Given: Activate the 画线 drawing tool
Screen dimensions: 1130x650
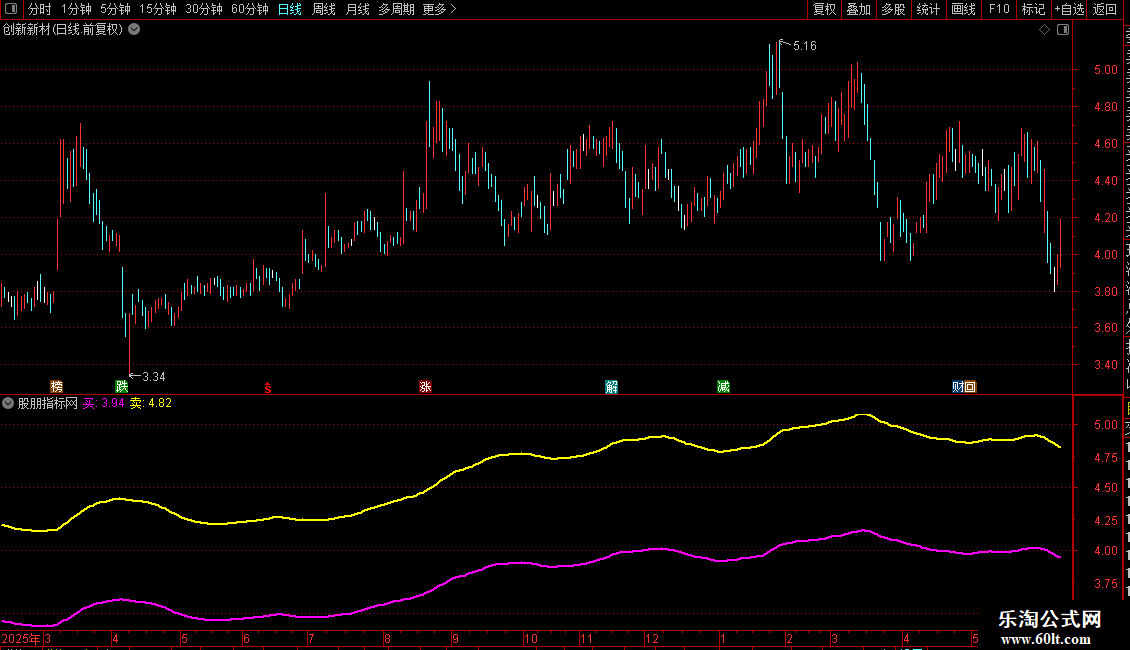Looking at the screenshot, I should (x=964, y=9).
